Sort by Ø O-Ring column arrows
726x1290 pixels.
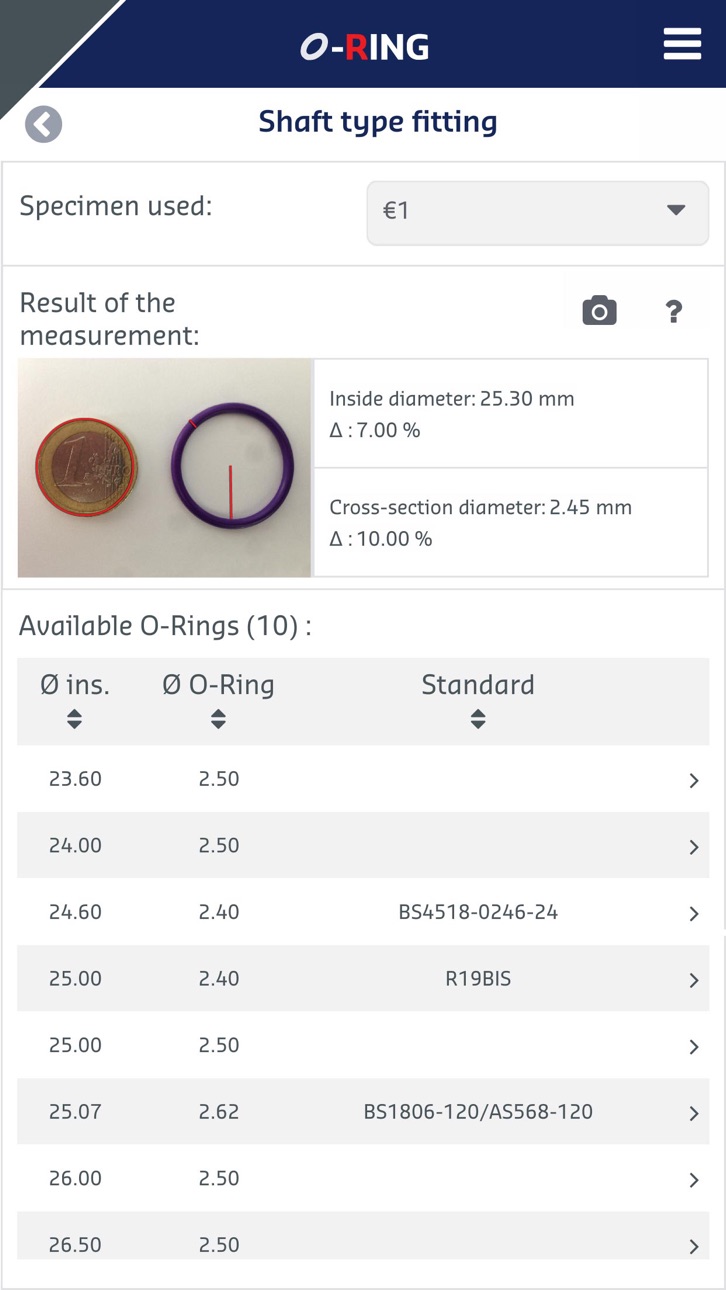coord(218,719)
